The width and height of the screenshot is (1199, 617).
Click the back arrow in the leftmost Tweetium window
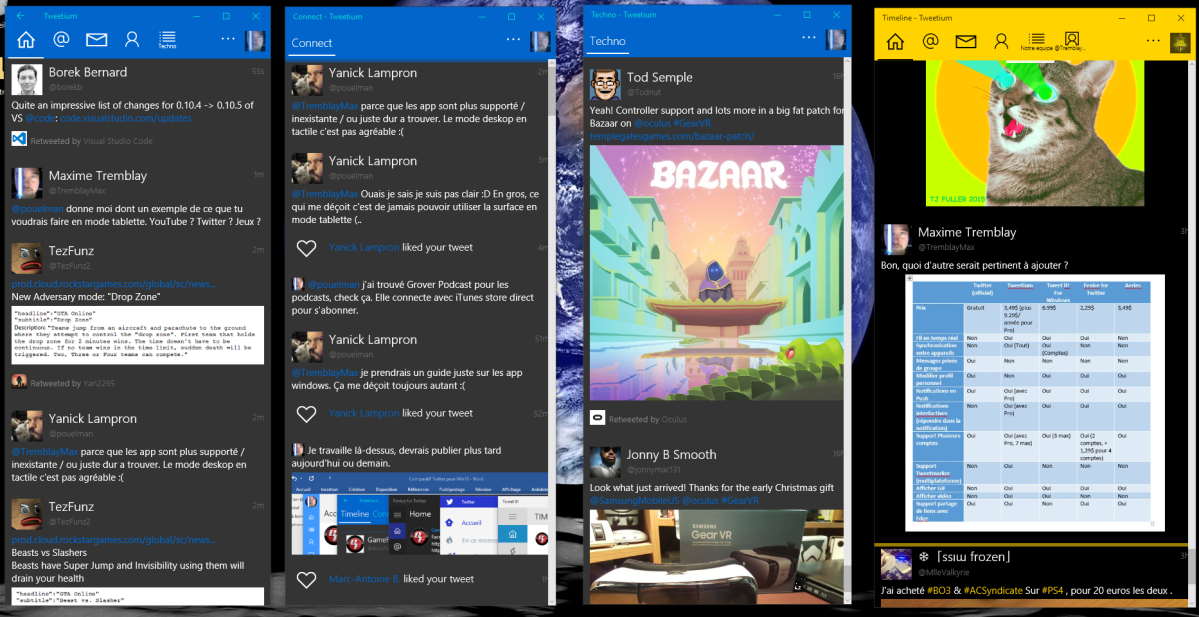pyautogui.click(x=20, y=16)
